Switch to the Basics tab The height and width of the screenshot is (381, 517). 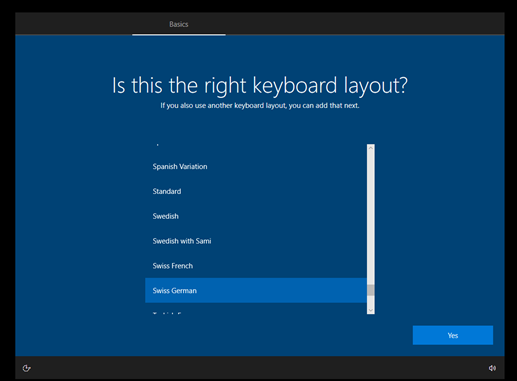(179, 24)
